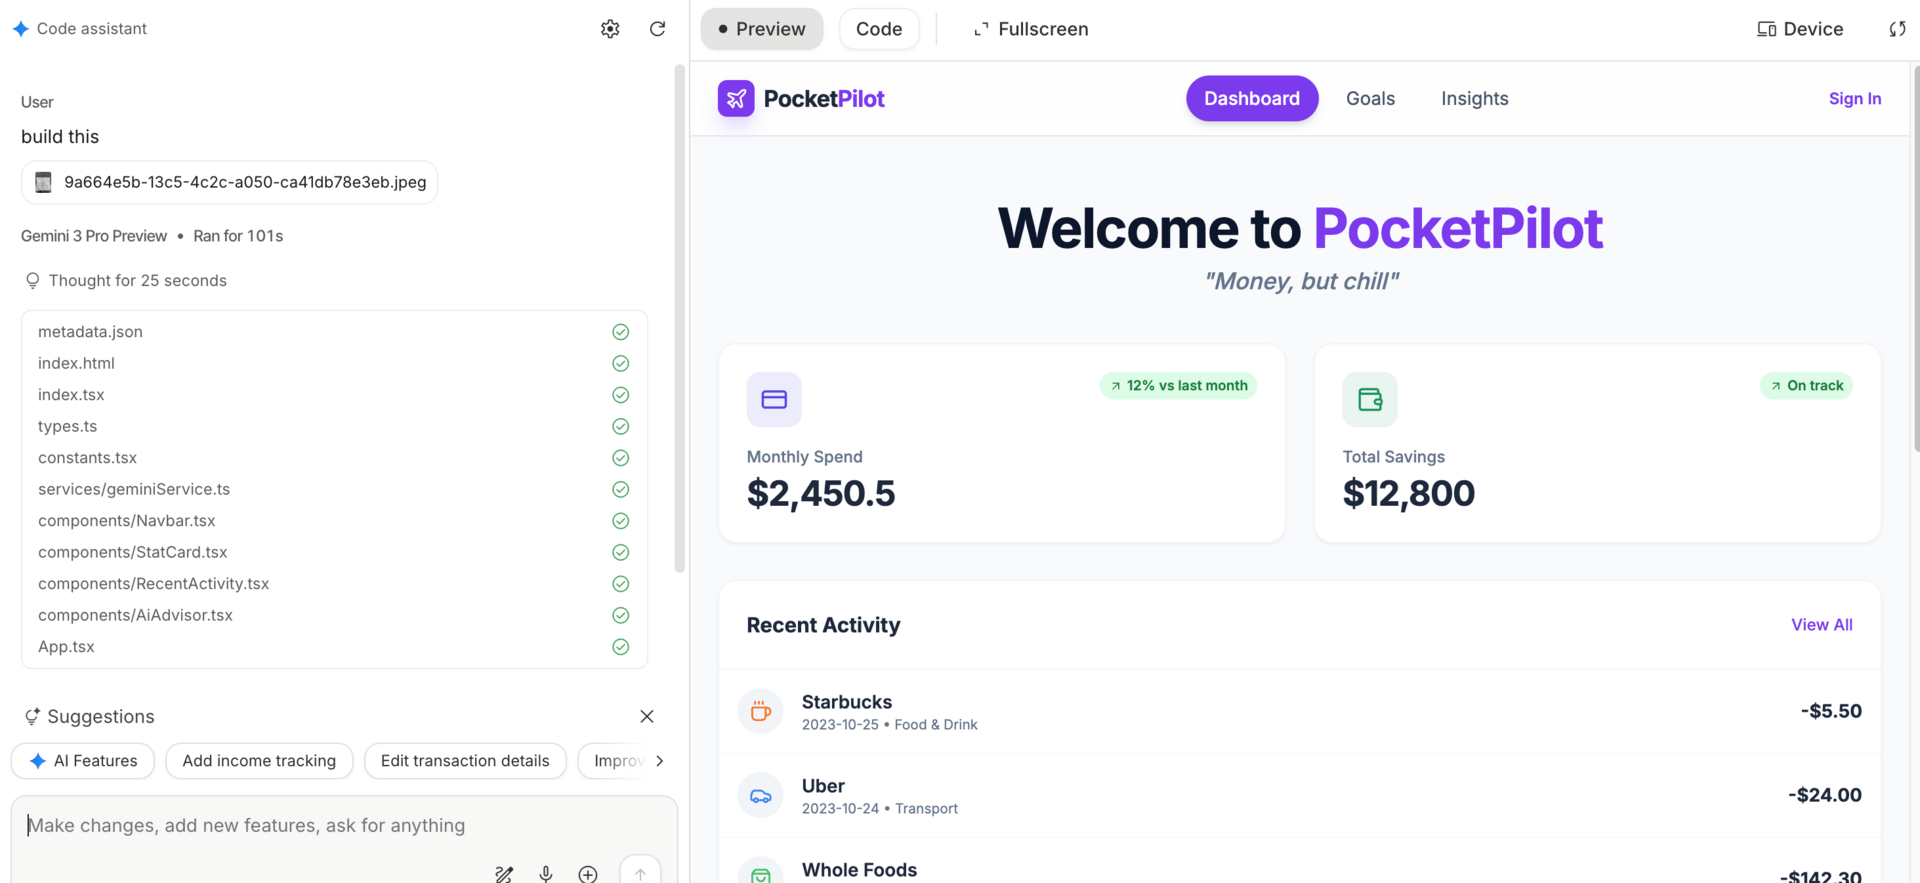1920x883 pixels.
Task: Click the check icon beside index.tsx
Action: (621, 395)
